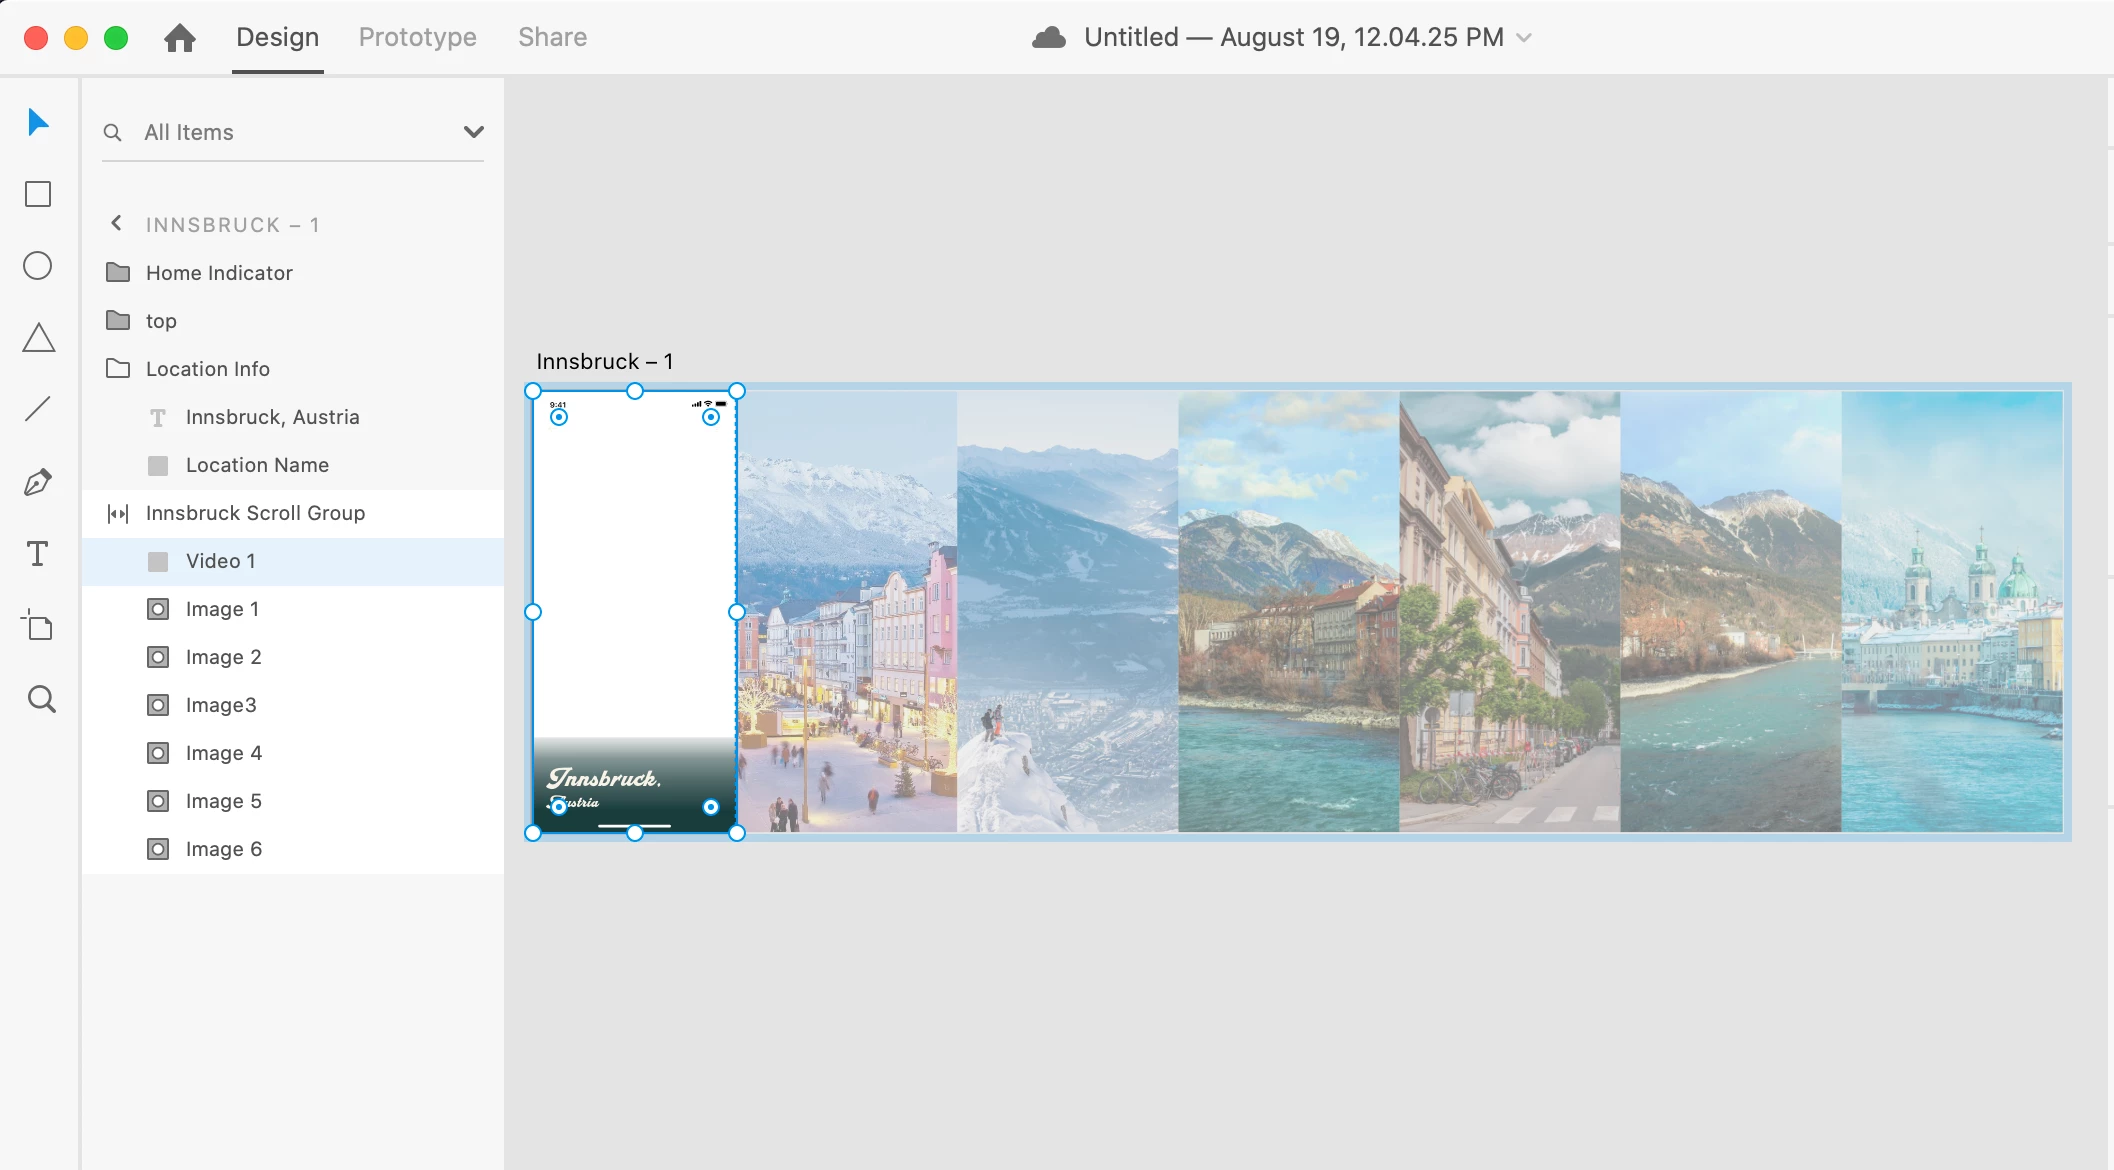Image resolution: width=2114 pixels, height=1170 pixels.
Task: Select the Artboard tool
Action: click(x=38, y=626)
